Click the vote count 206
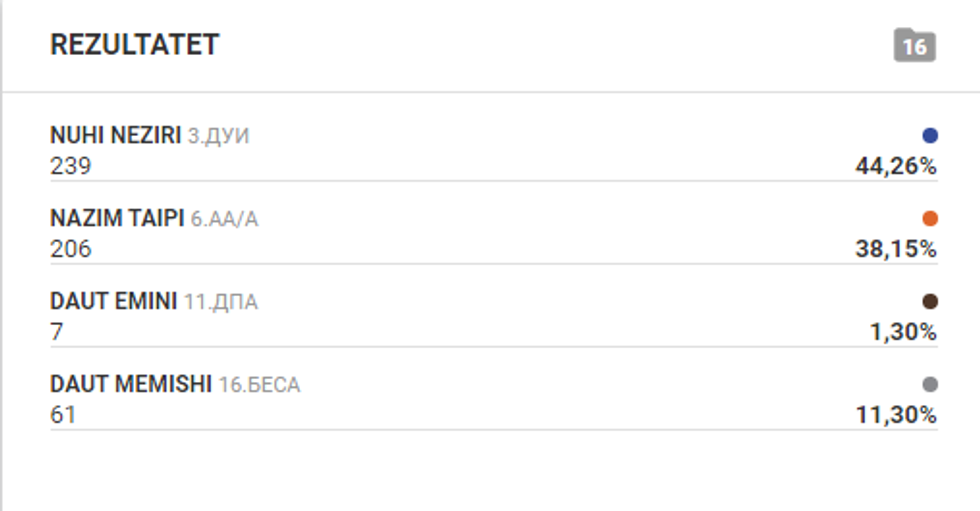 [70, 249]
